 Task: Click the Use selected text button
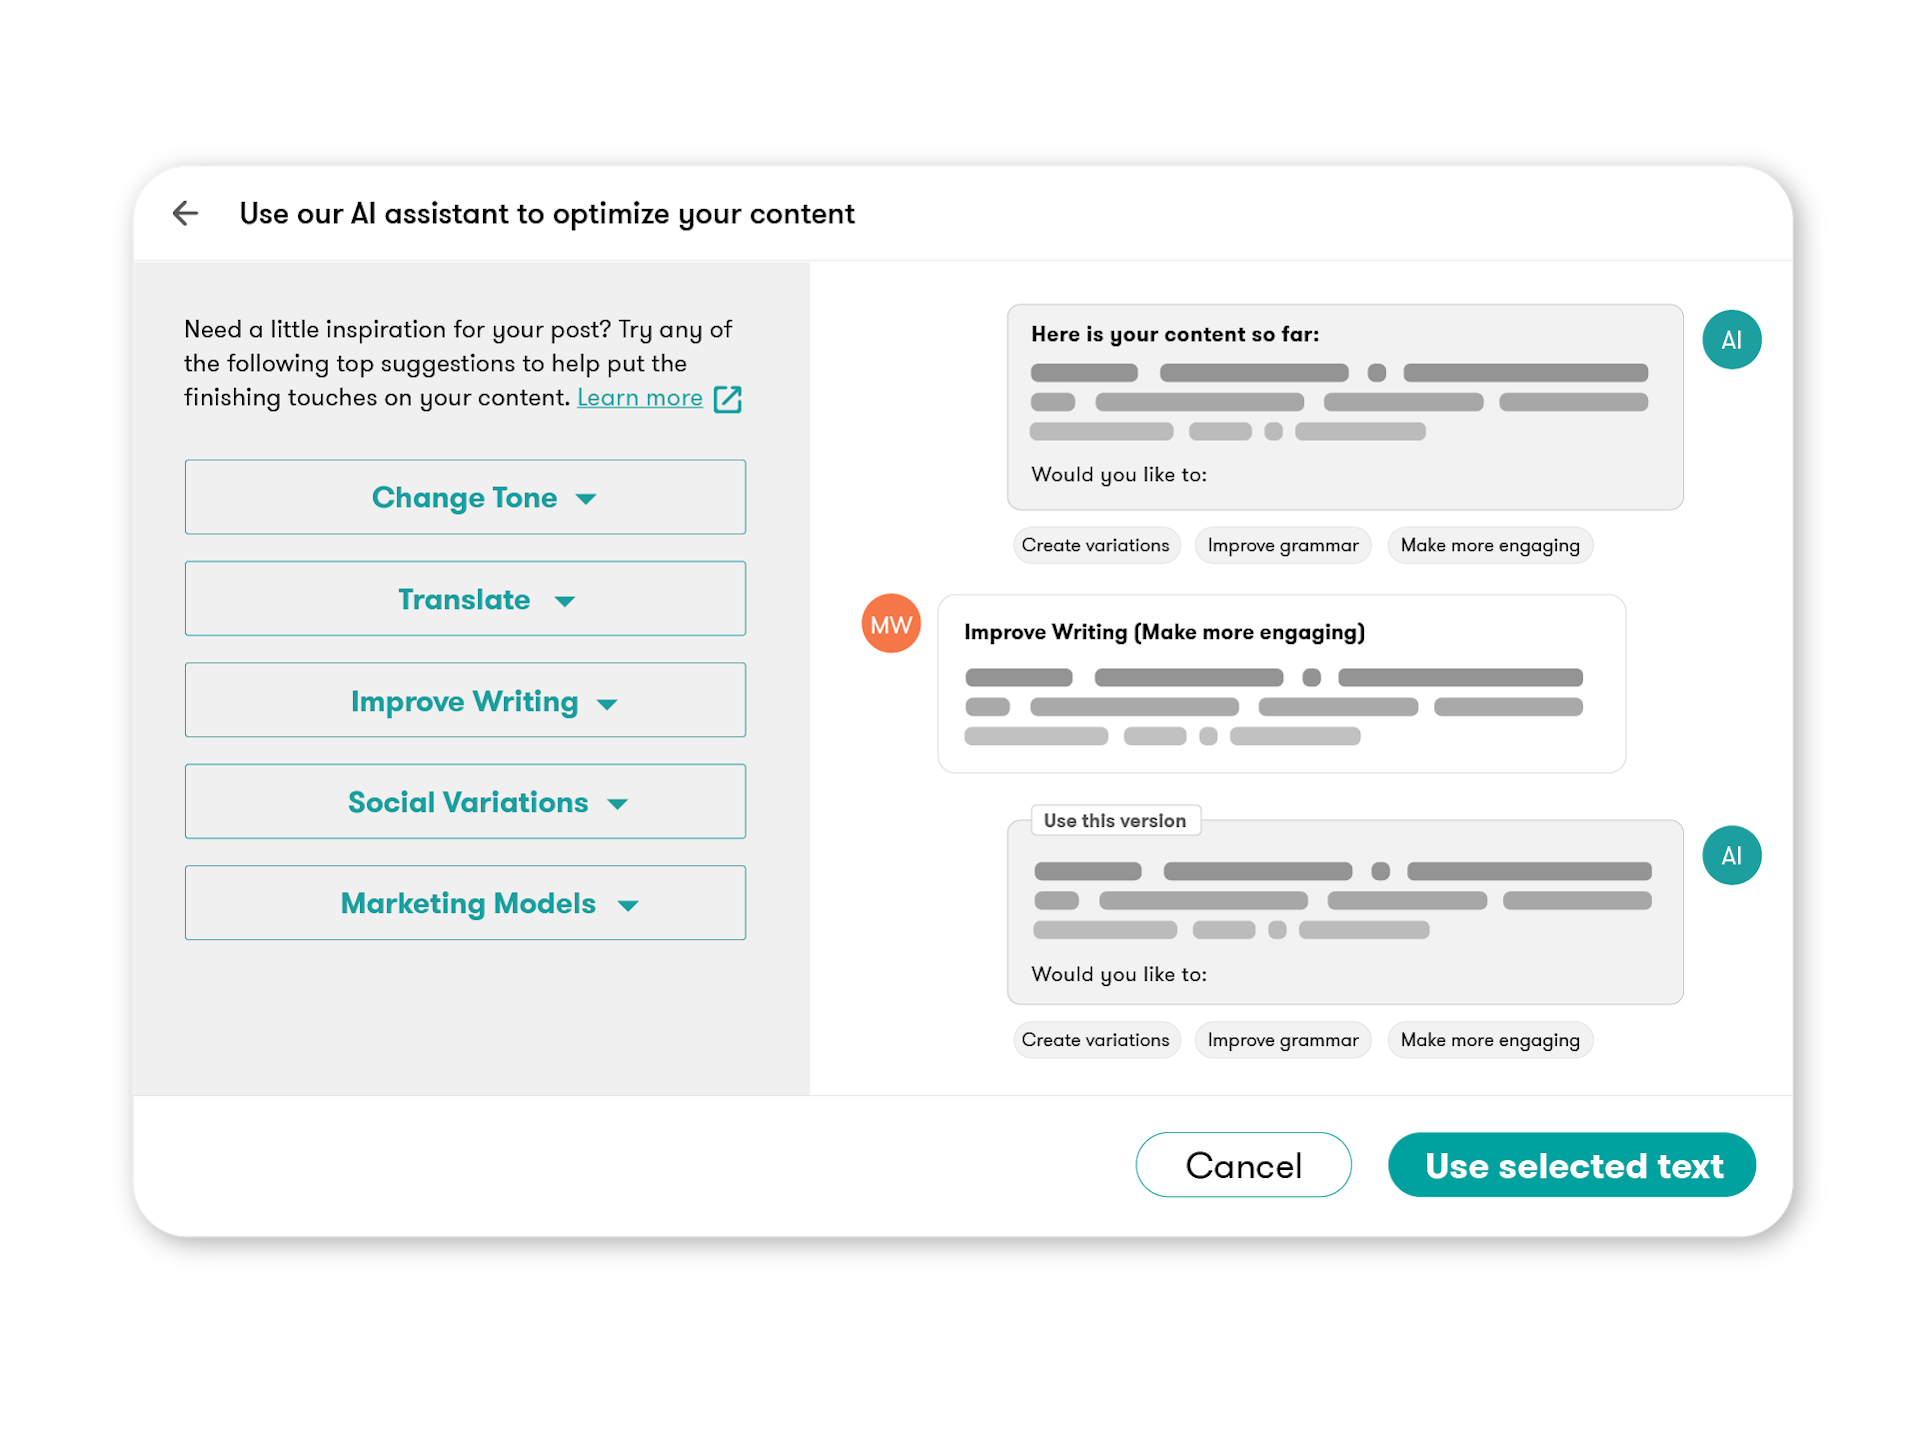click(1572, 1165)
